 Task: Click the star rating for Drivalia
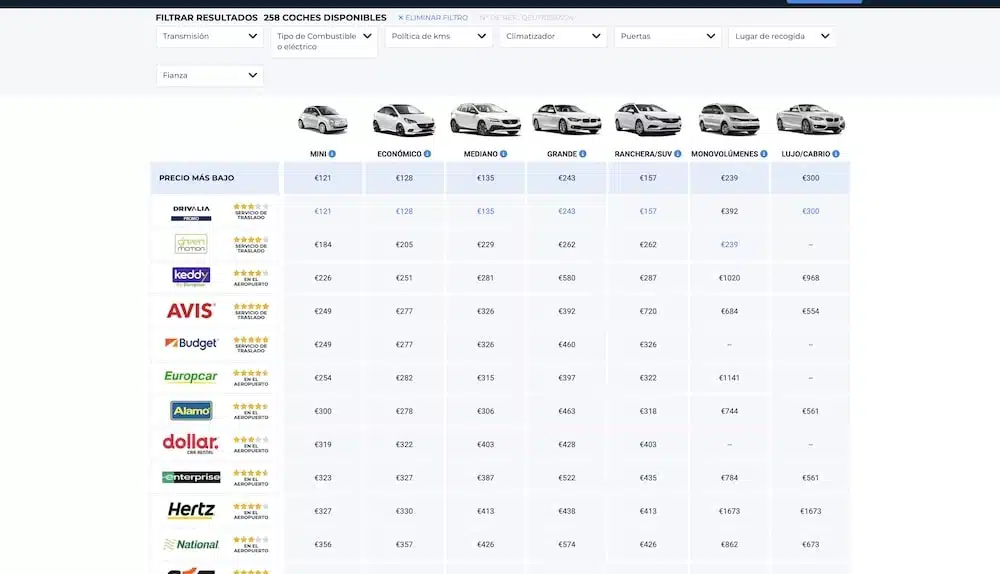251,207
